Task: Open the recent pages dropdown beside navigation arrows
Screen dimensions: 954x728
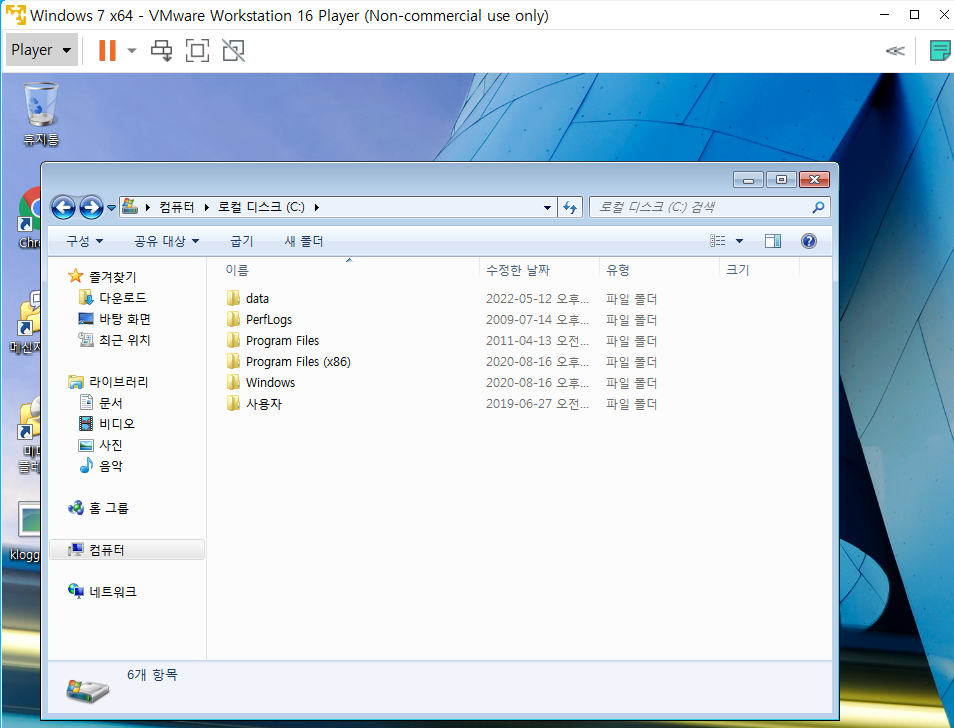Action: pyautogui.click(x=111, y=207)
